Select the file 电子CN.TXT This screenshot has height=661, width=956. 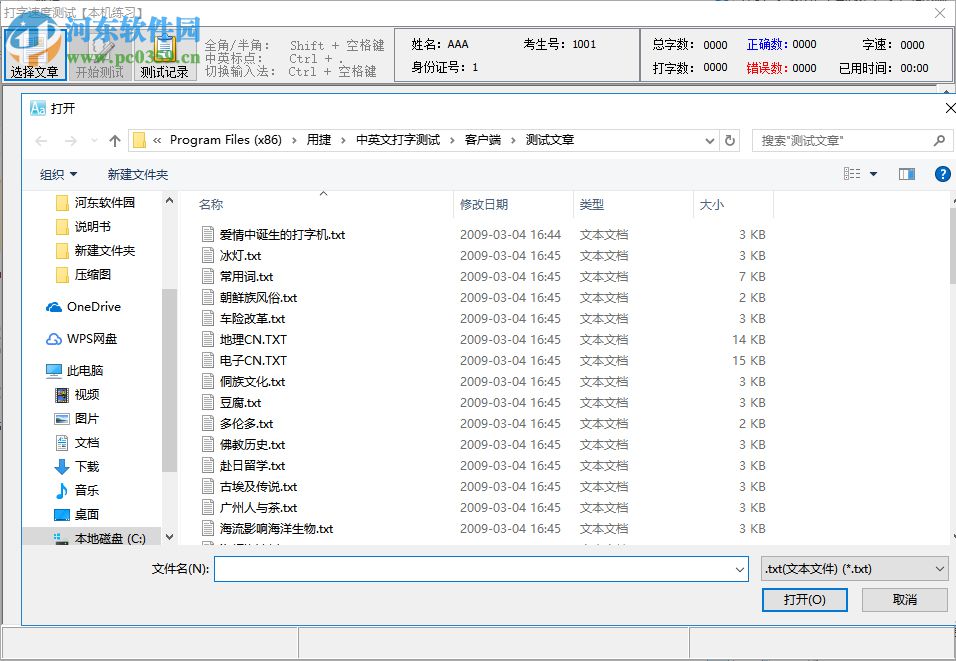[255, 360]
